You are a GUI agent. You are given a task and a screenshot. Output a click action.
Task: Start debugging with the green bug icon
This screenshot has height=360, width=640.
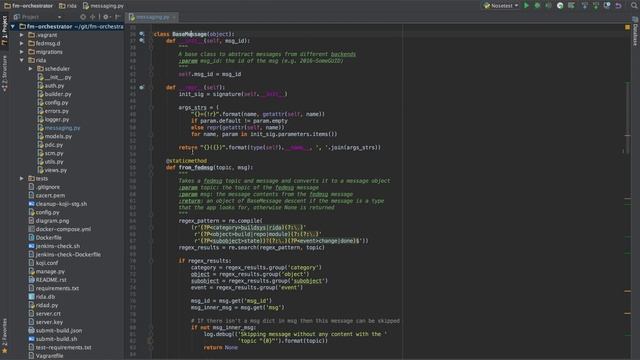point(537,6)
